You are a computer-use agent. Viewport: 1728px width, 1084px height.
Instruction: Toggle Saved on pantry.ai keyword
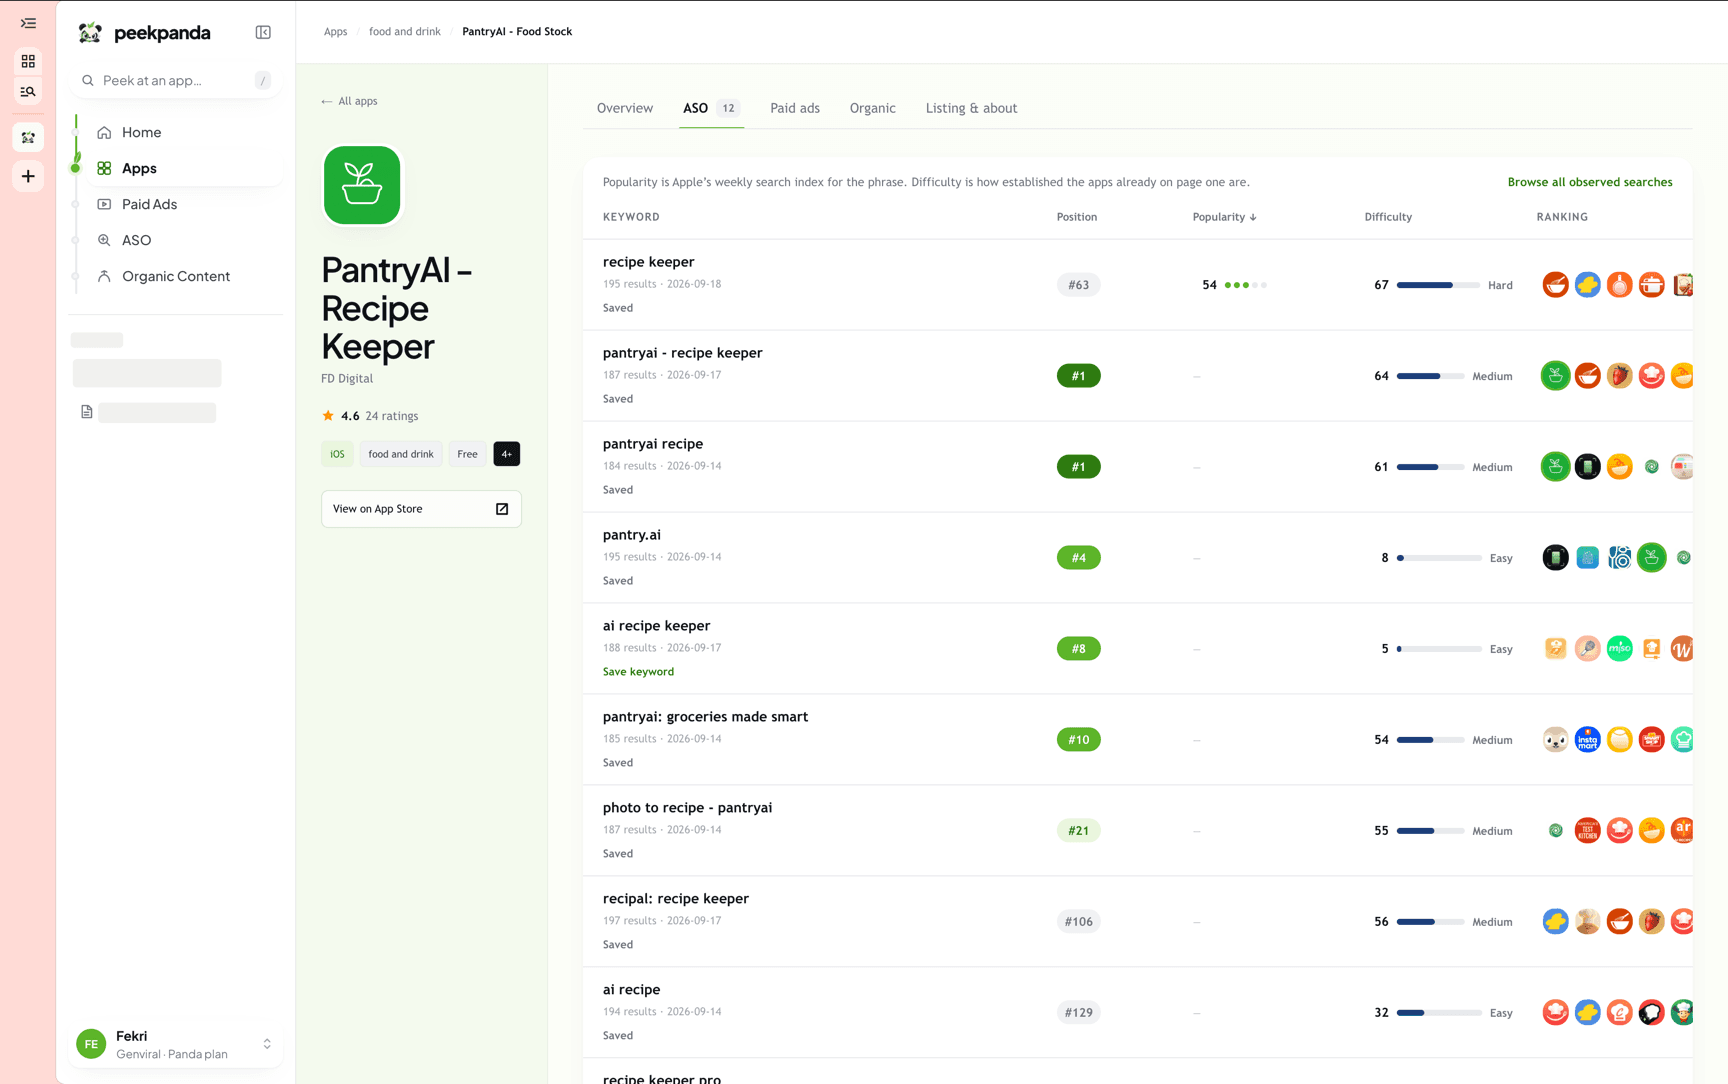click(618, 581)
